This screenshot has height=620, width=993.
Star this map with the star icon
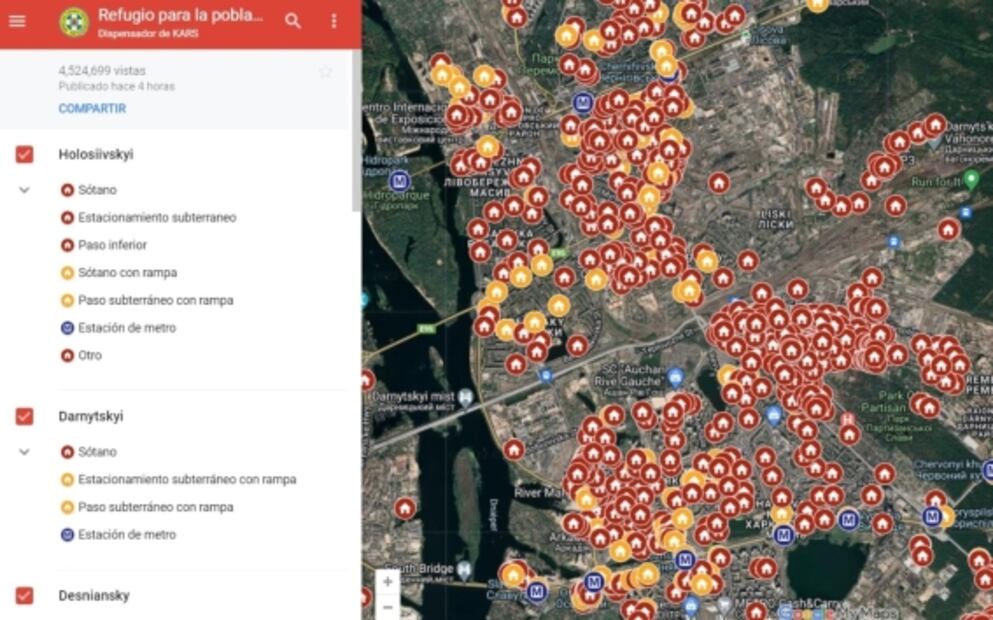click(325, 72)
